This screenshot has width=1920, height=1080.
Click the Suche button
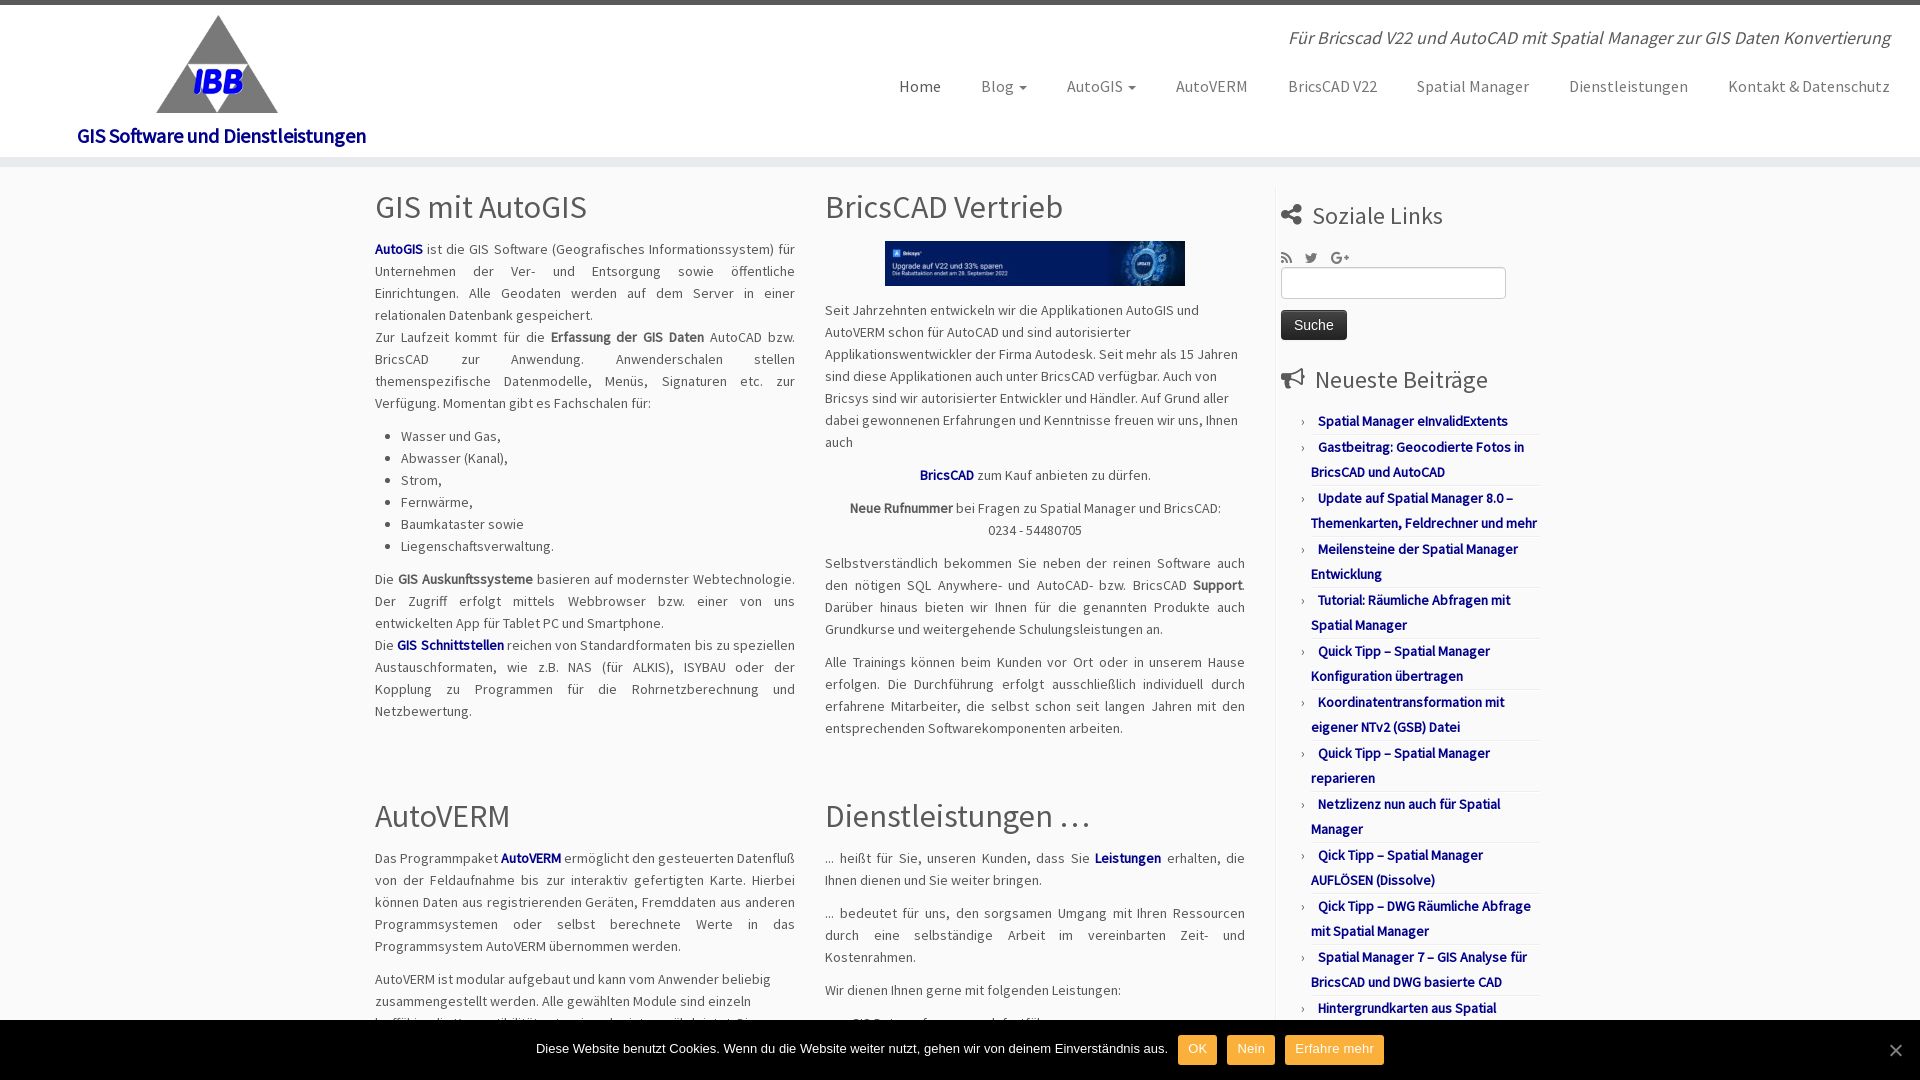[x=1313, y=325]
